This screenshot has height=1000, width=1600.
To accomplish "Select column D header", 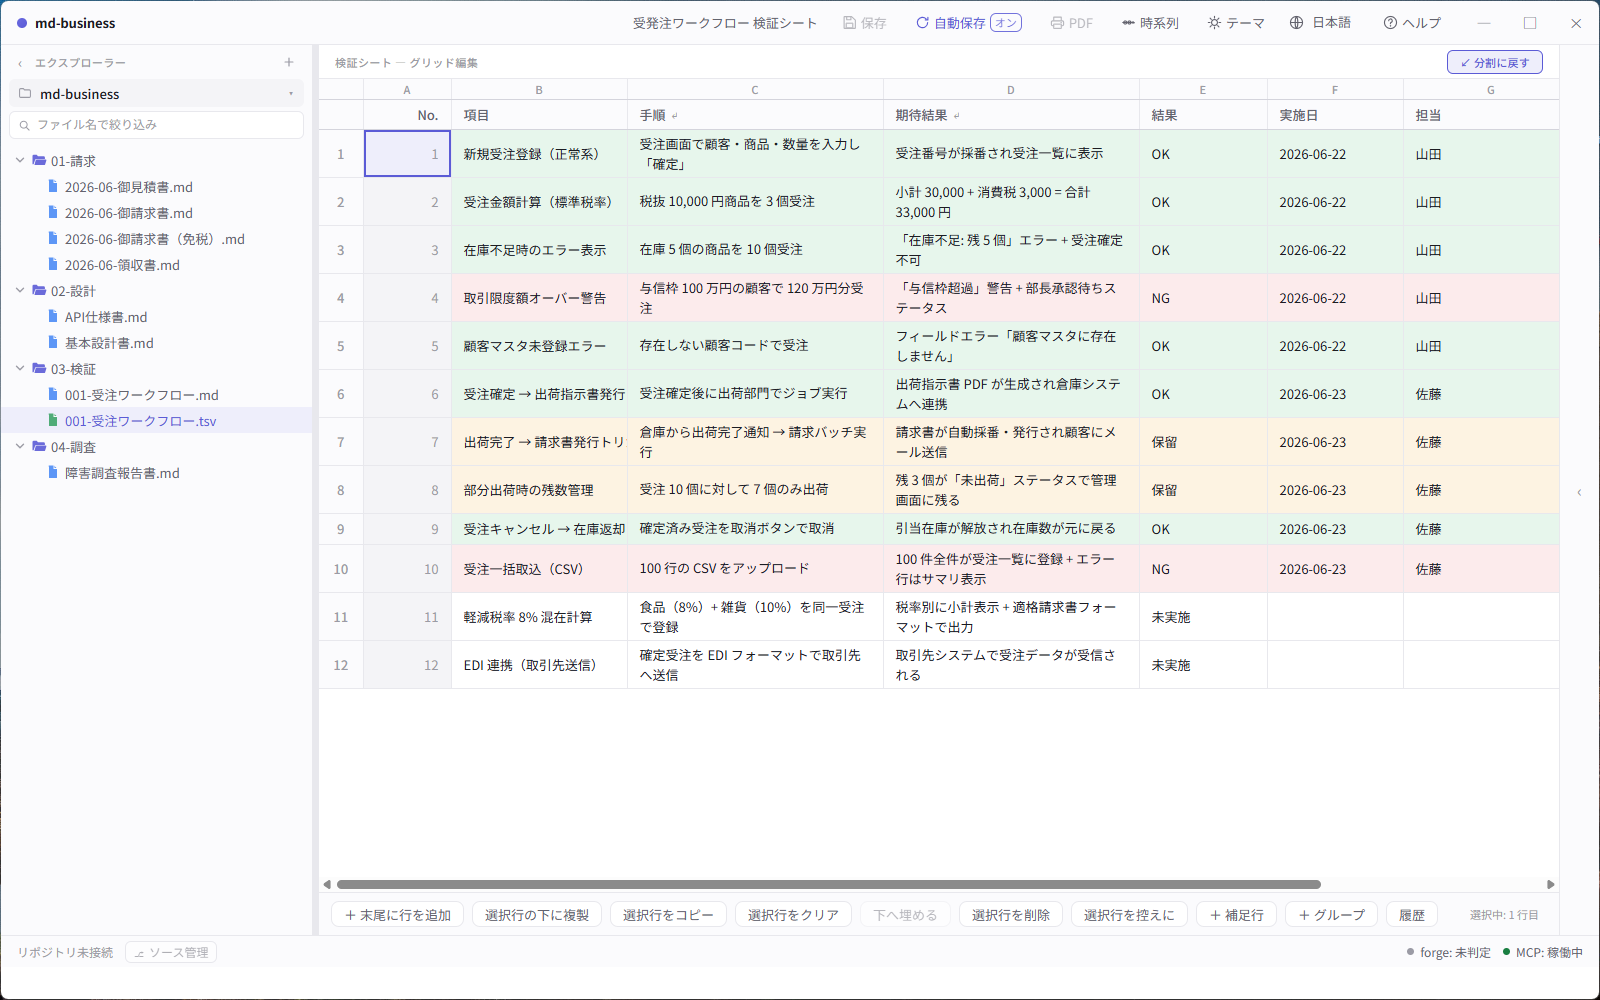I will point(1011,90).
